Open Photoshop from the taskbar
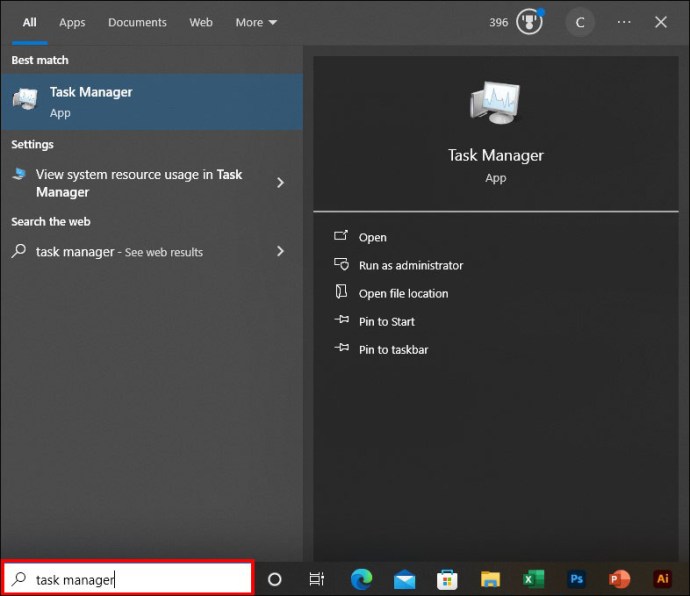This screenshot has width=690, height=596. point(576,579)
